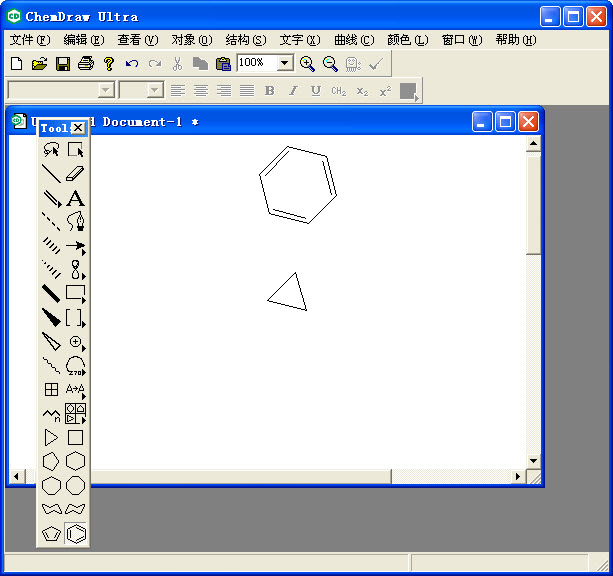Open the 100% zoom level dropdown
The image size is (613, 576).
click(x=285, y=63)
